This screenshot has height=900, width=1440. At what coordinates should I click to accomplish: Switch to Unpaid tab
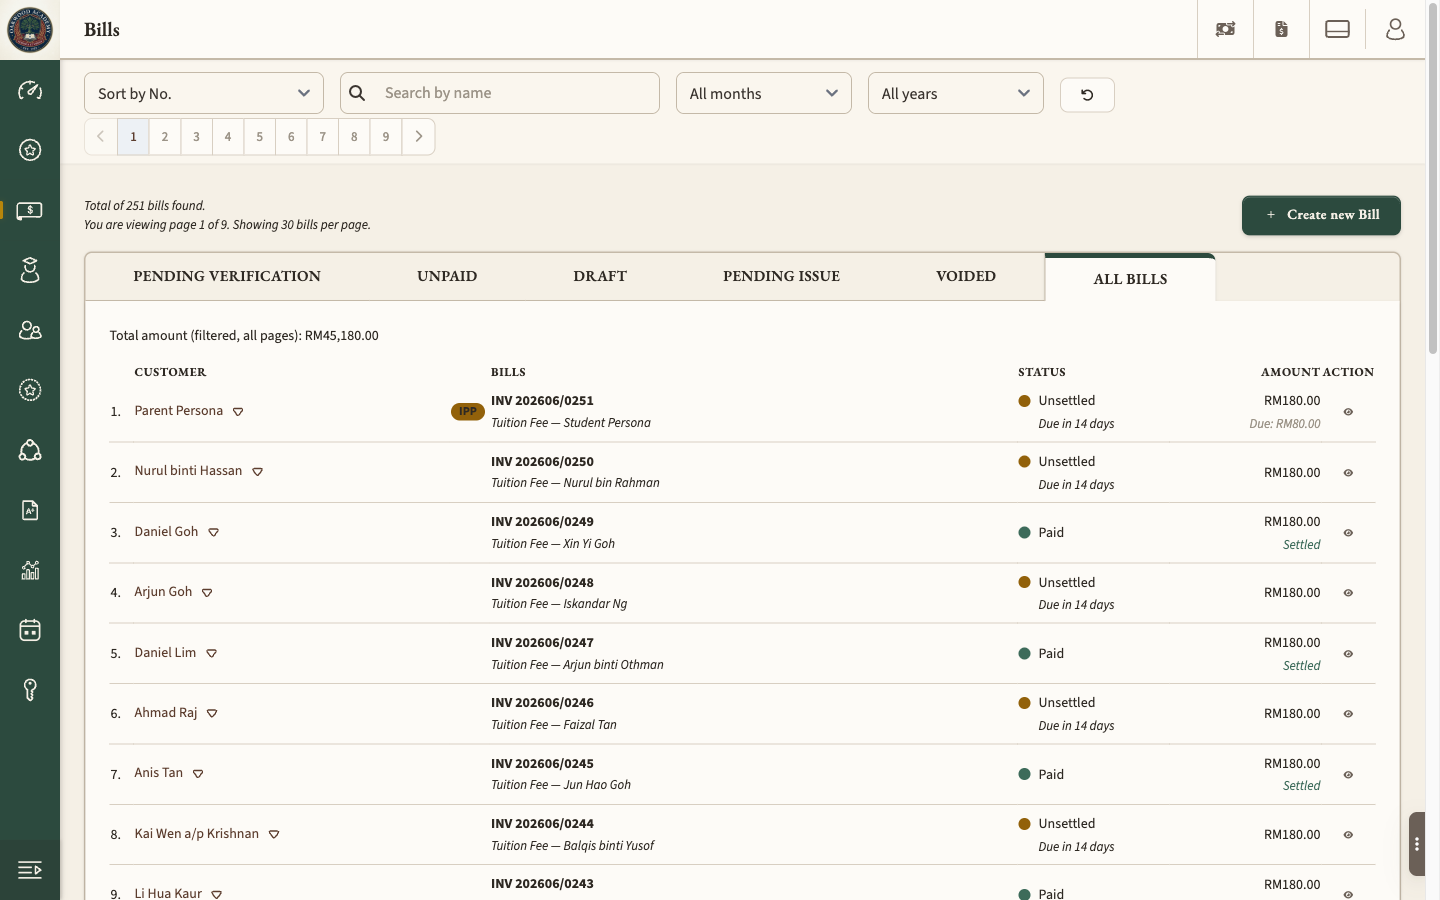pos(447,276)
